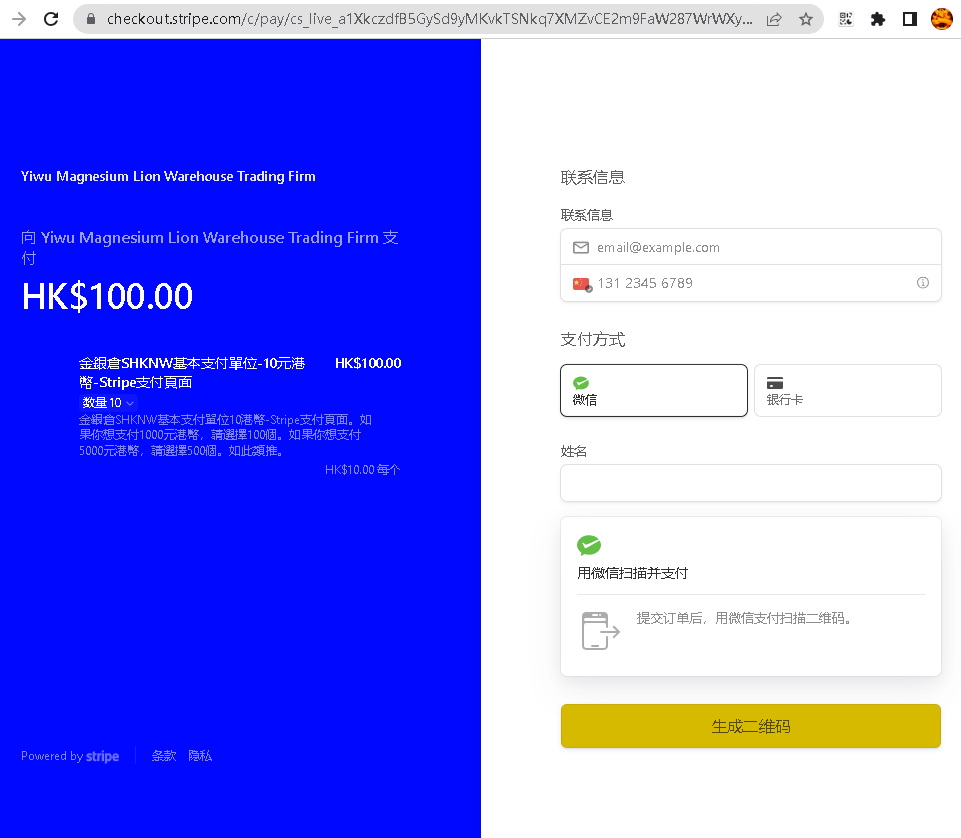This screenshot has height=838, width=961.
Task: Click the email address input field
Action: point(750,247)
